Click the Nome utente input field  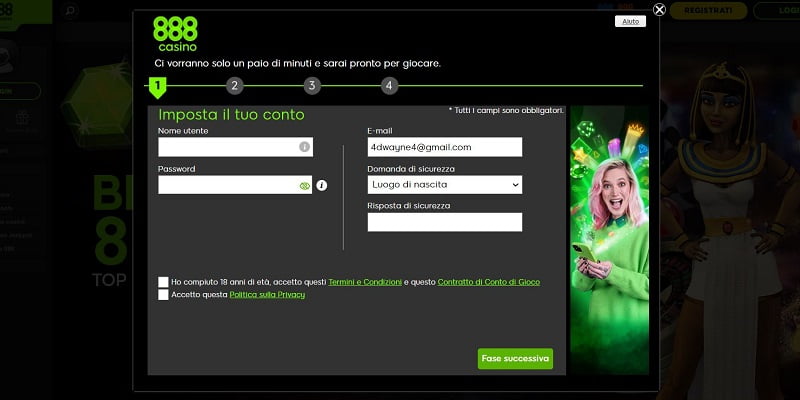coord(235,147)
